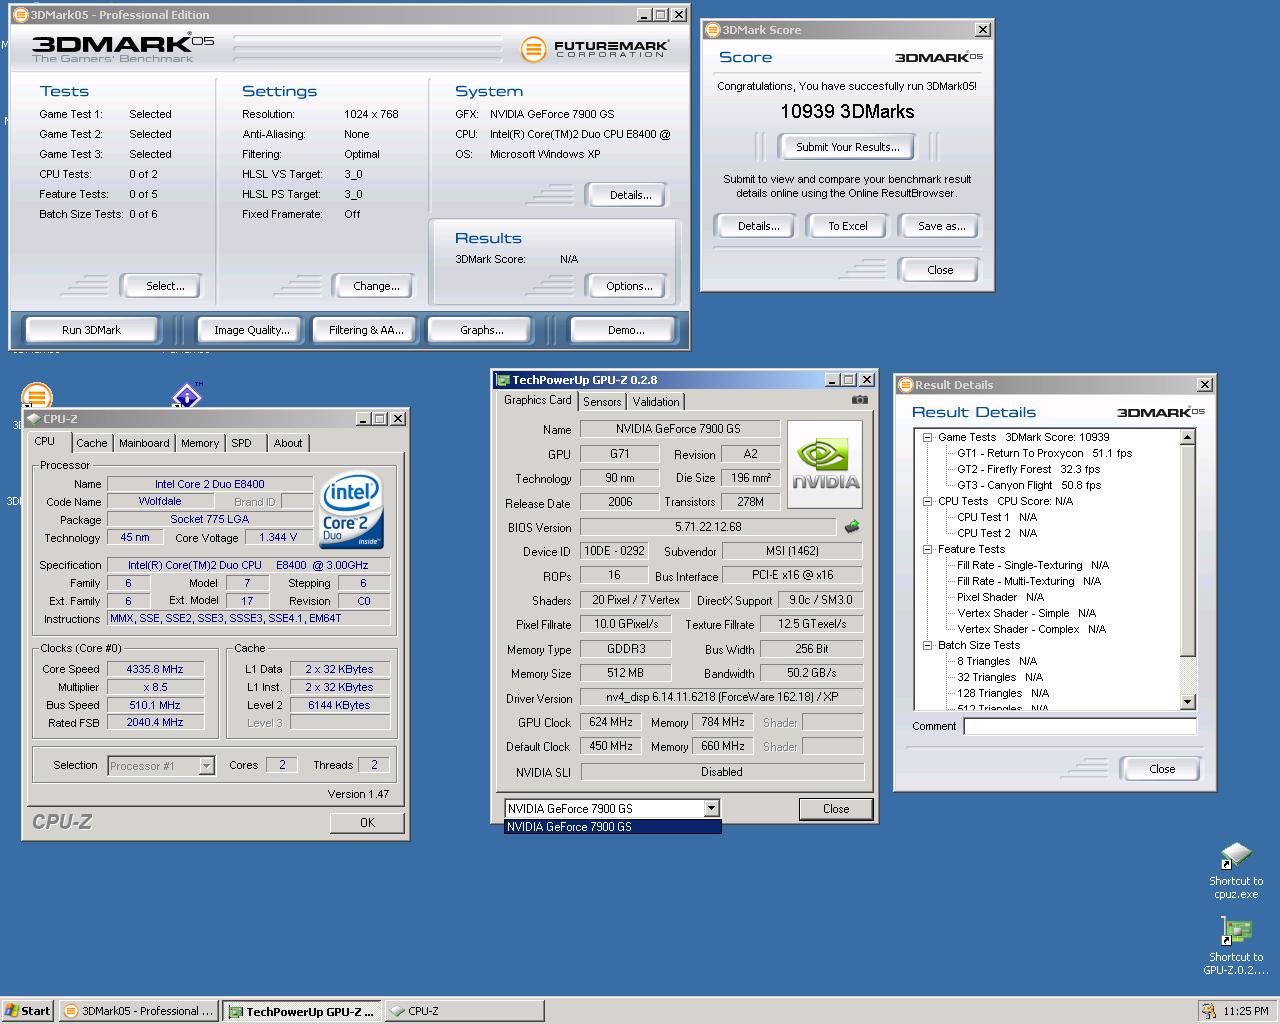The height and width of the screenshot is (1024, 1280).
Task: Open the Shortcut to GPU-Z desktop icon
Action: (x=1236, y=946)
